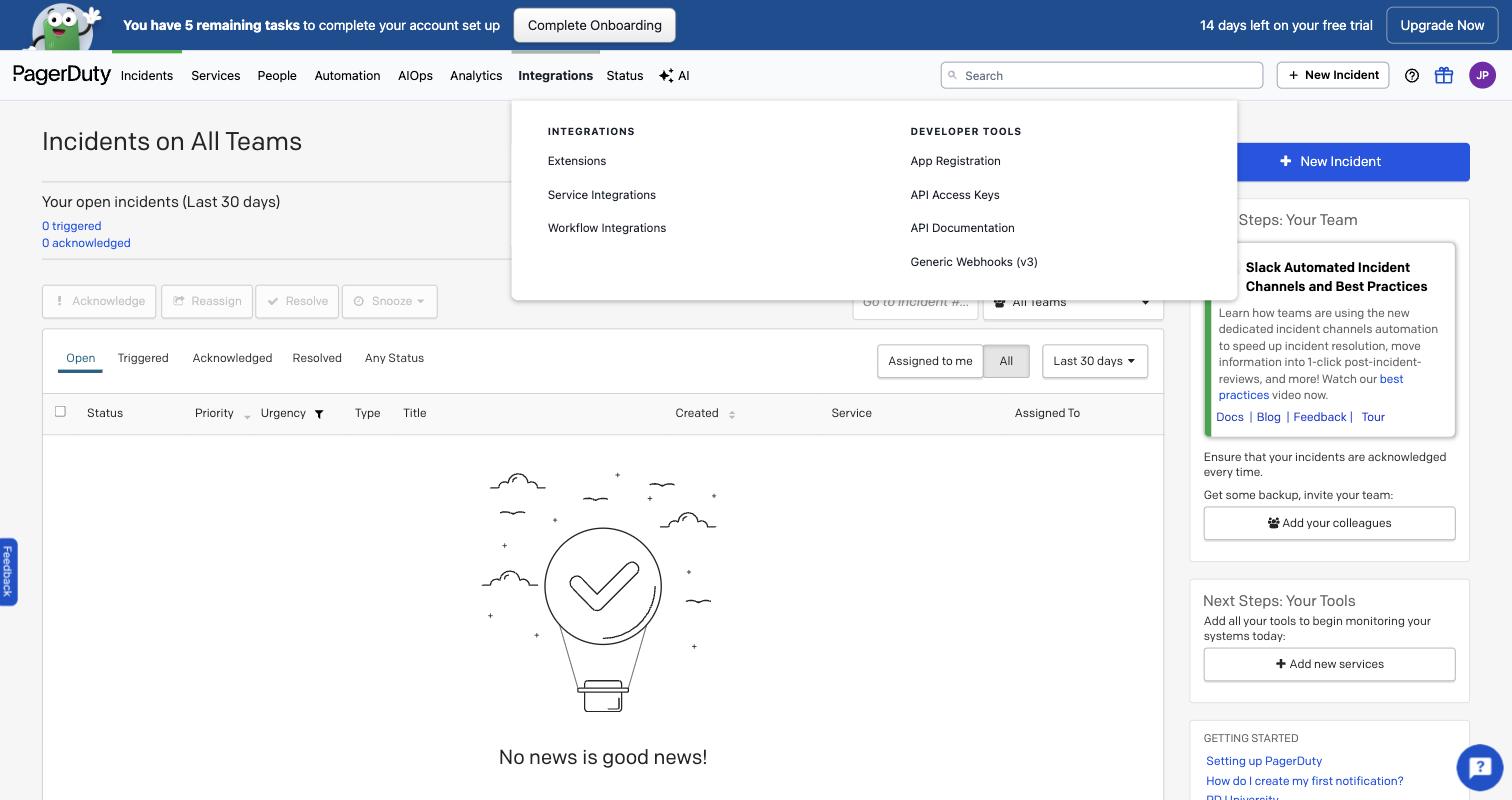
Task: Click Add your colleagues button
Action: pyautogui.click(x=1329, y=523)
